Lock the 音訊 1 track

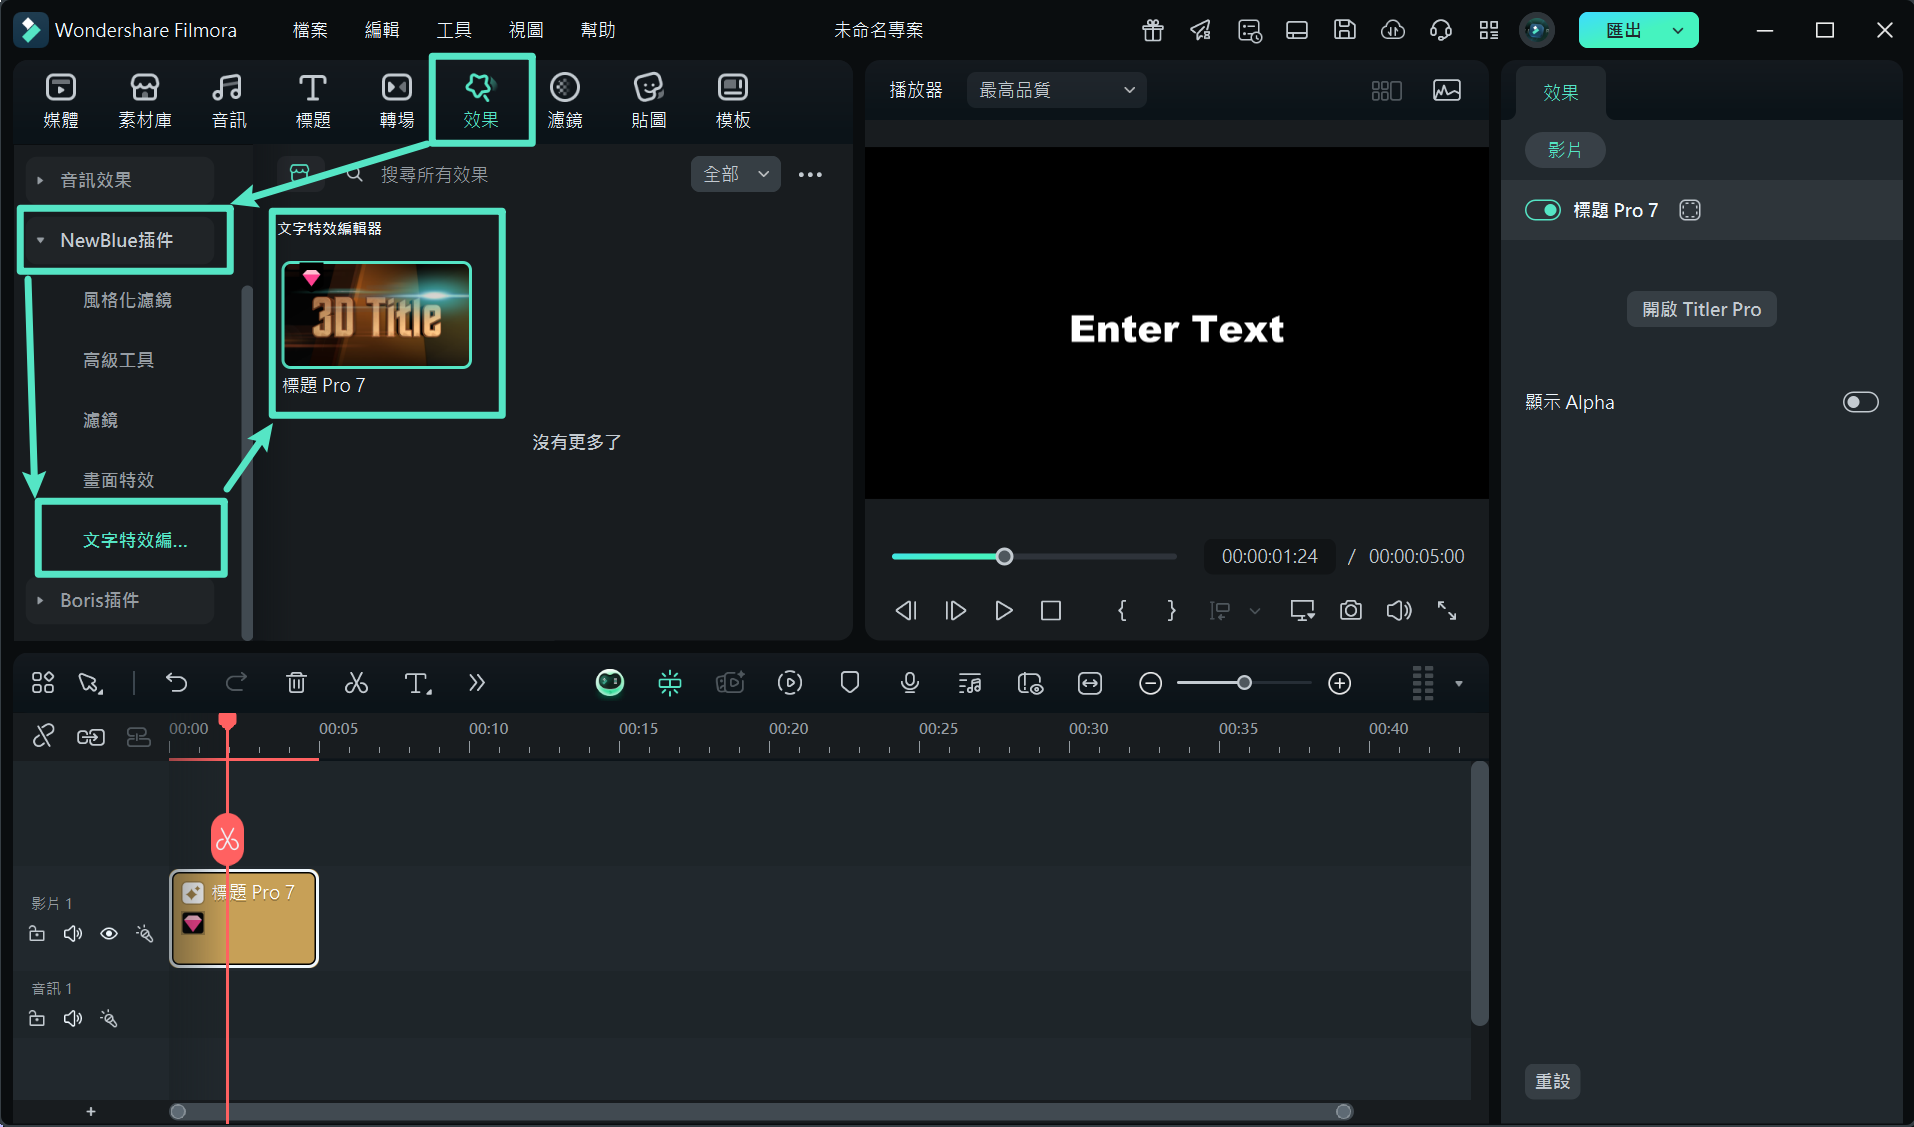click(x=37, y=1019)
